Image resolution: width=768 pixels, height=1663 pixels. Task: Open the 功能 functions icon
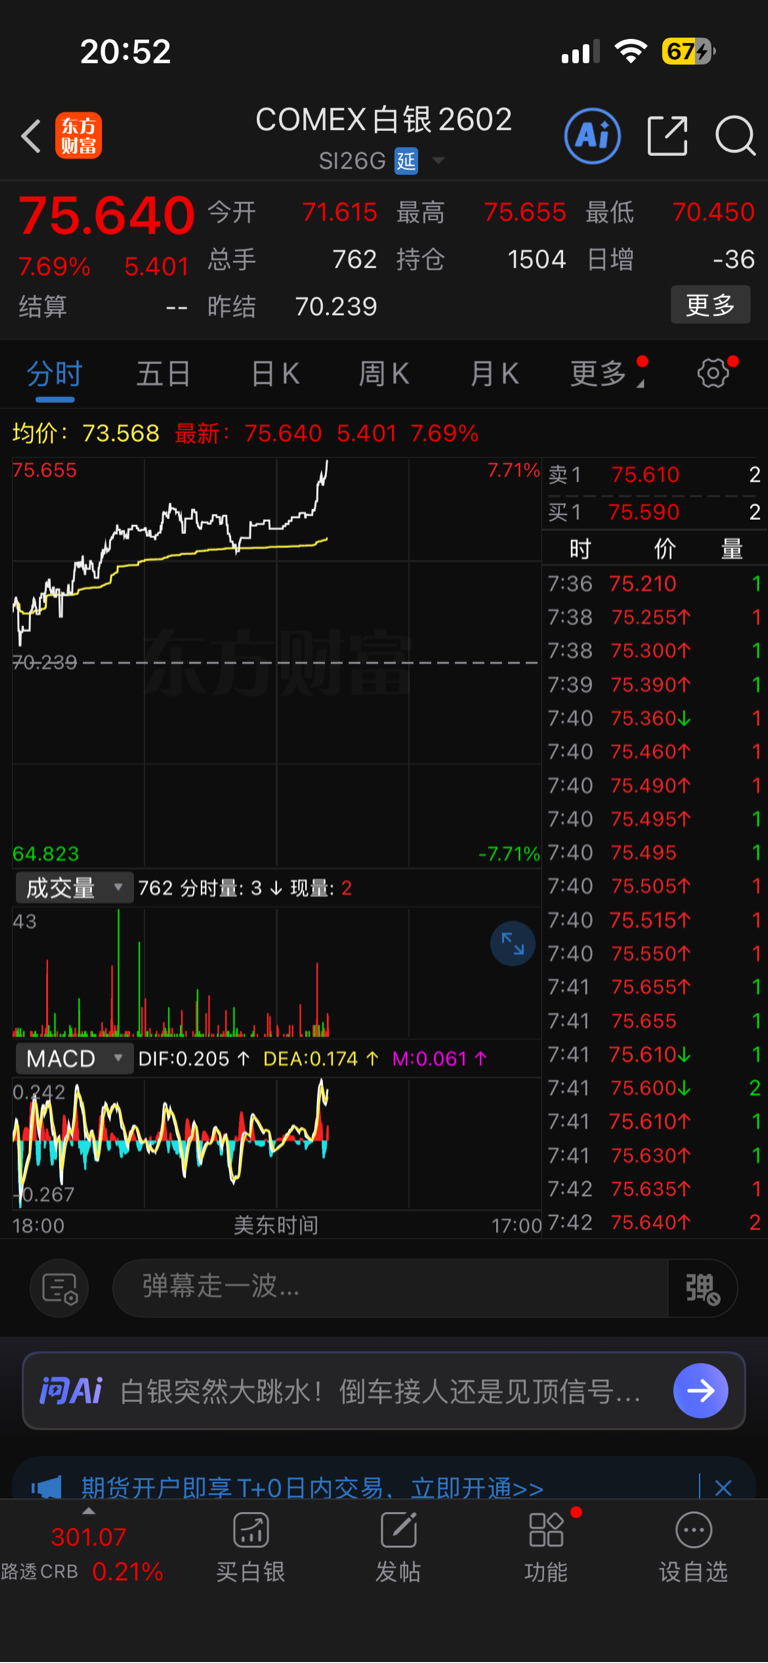[546, 1547]
